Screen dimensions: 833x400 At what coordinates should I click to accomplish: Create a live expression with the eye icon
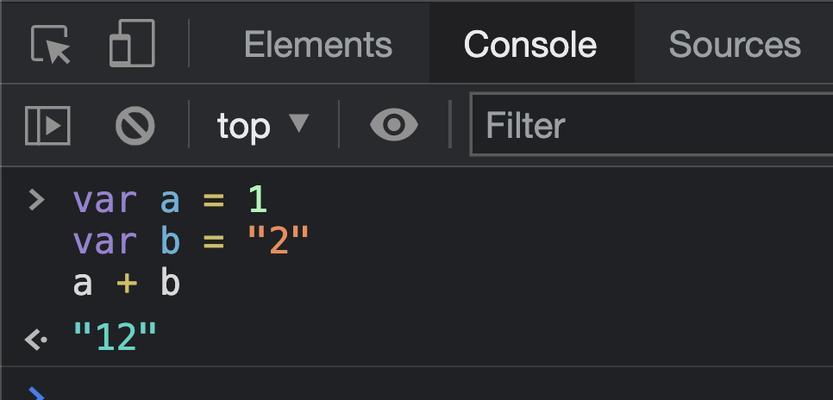tap(394, 125)
